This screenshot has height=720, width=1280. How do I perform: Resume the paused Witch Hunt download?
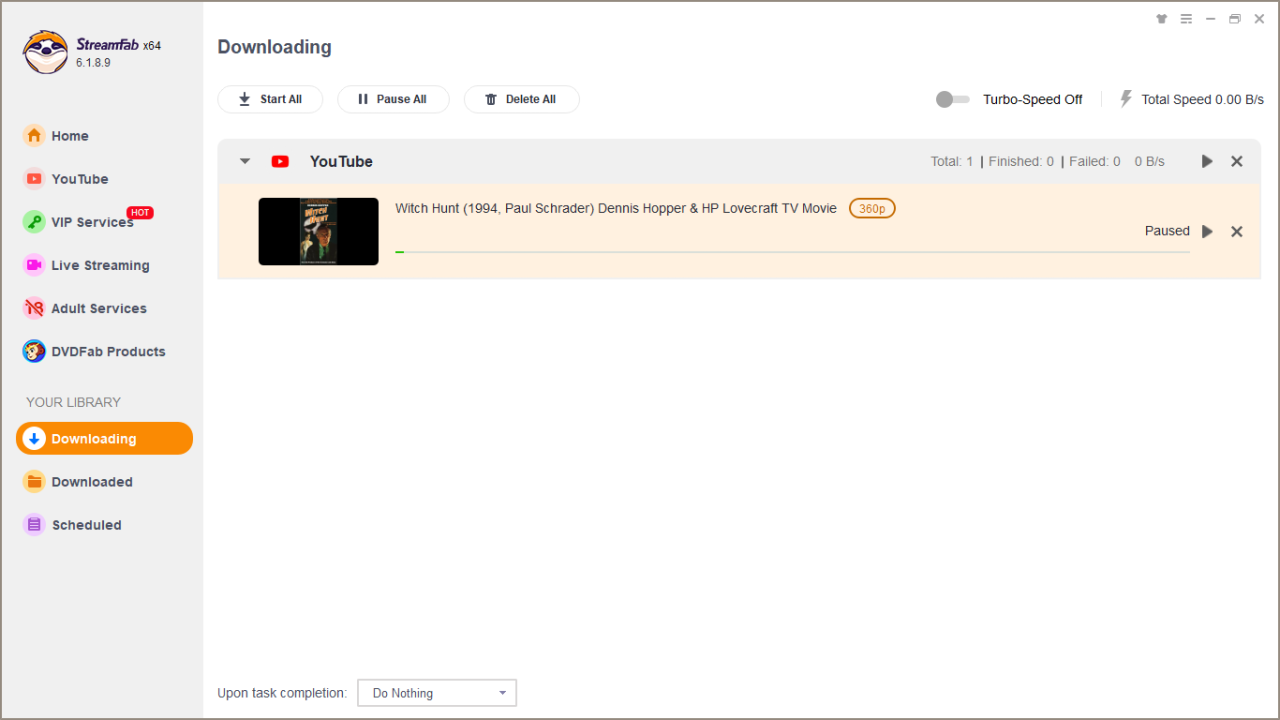[x=1207, y=232]
